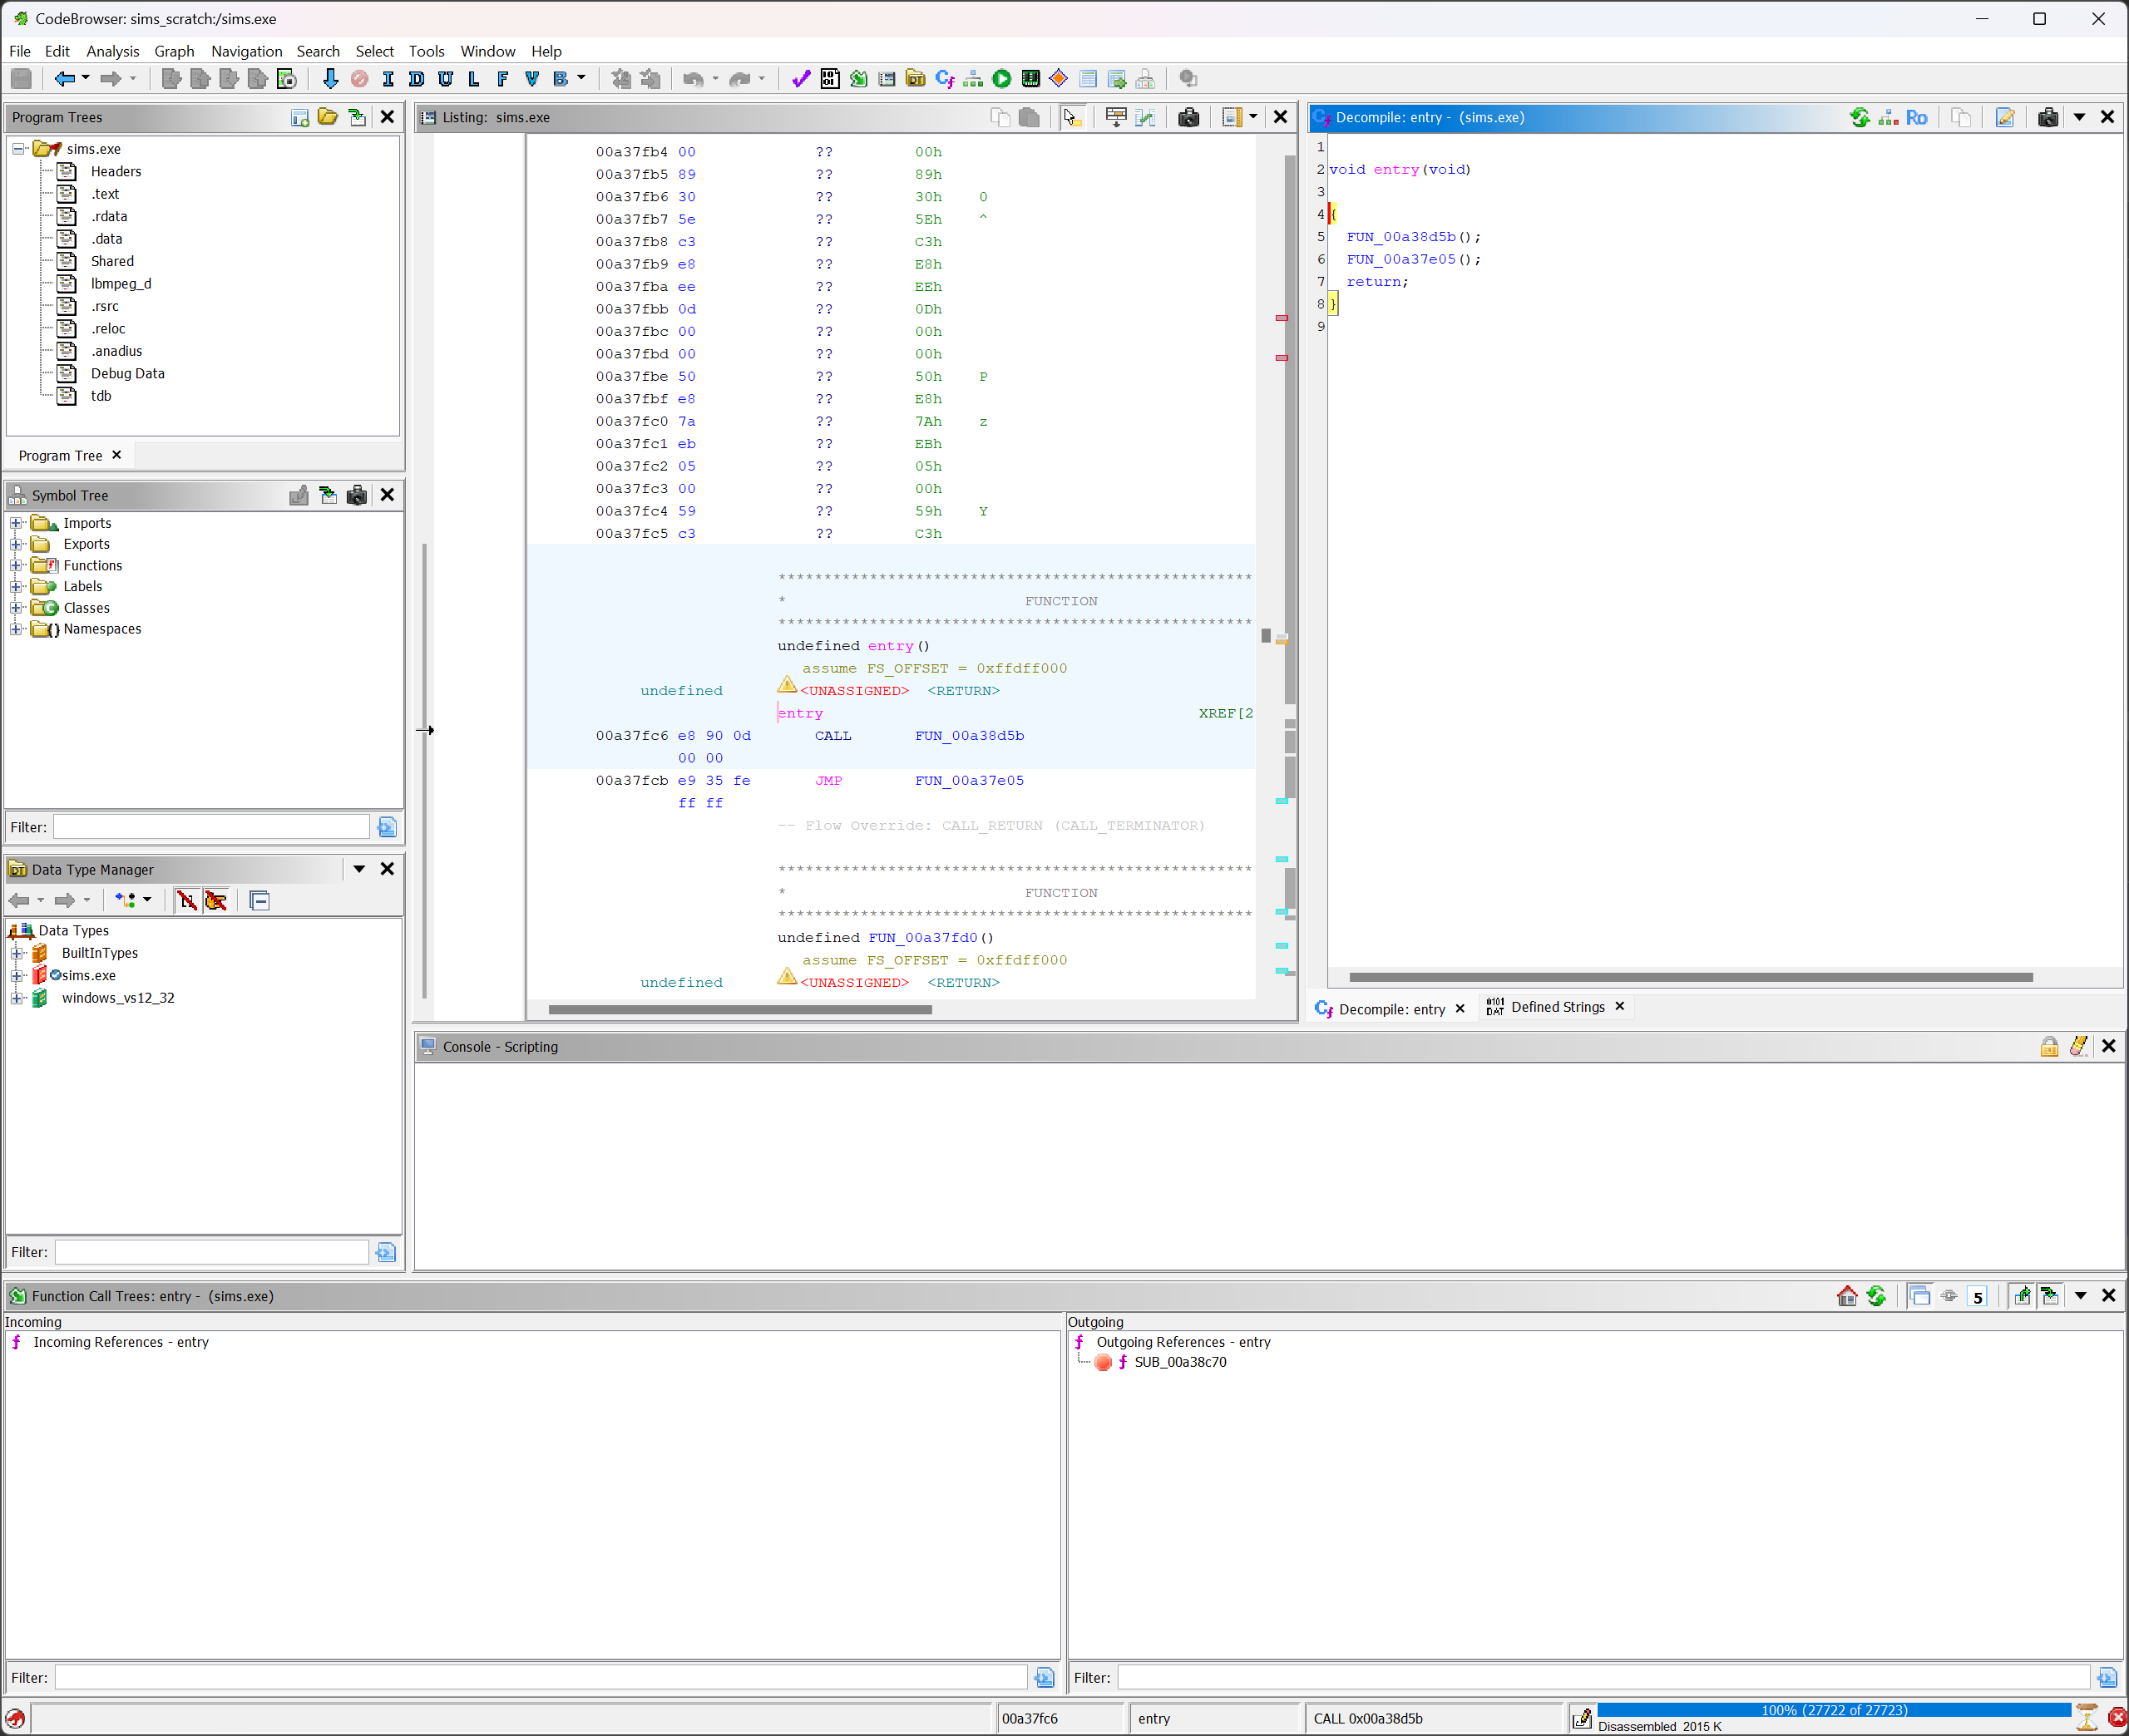The height and width of the screenshot is (1736, 2129).
Task: Open Data Type Manager dropdown arrow menu
Action: [x=358, y=869]
